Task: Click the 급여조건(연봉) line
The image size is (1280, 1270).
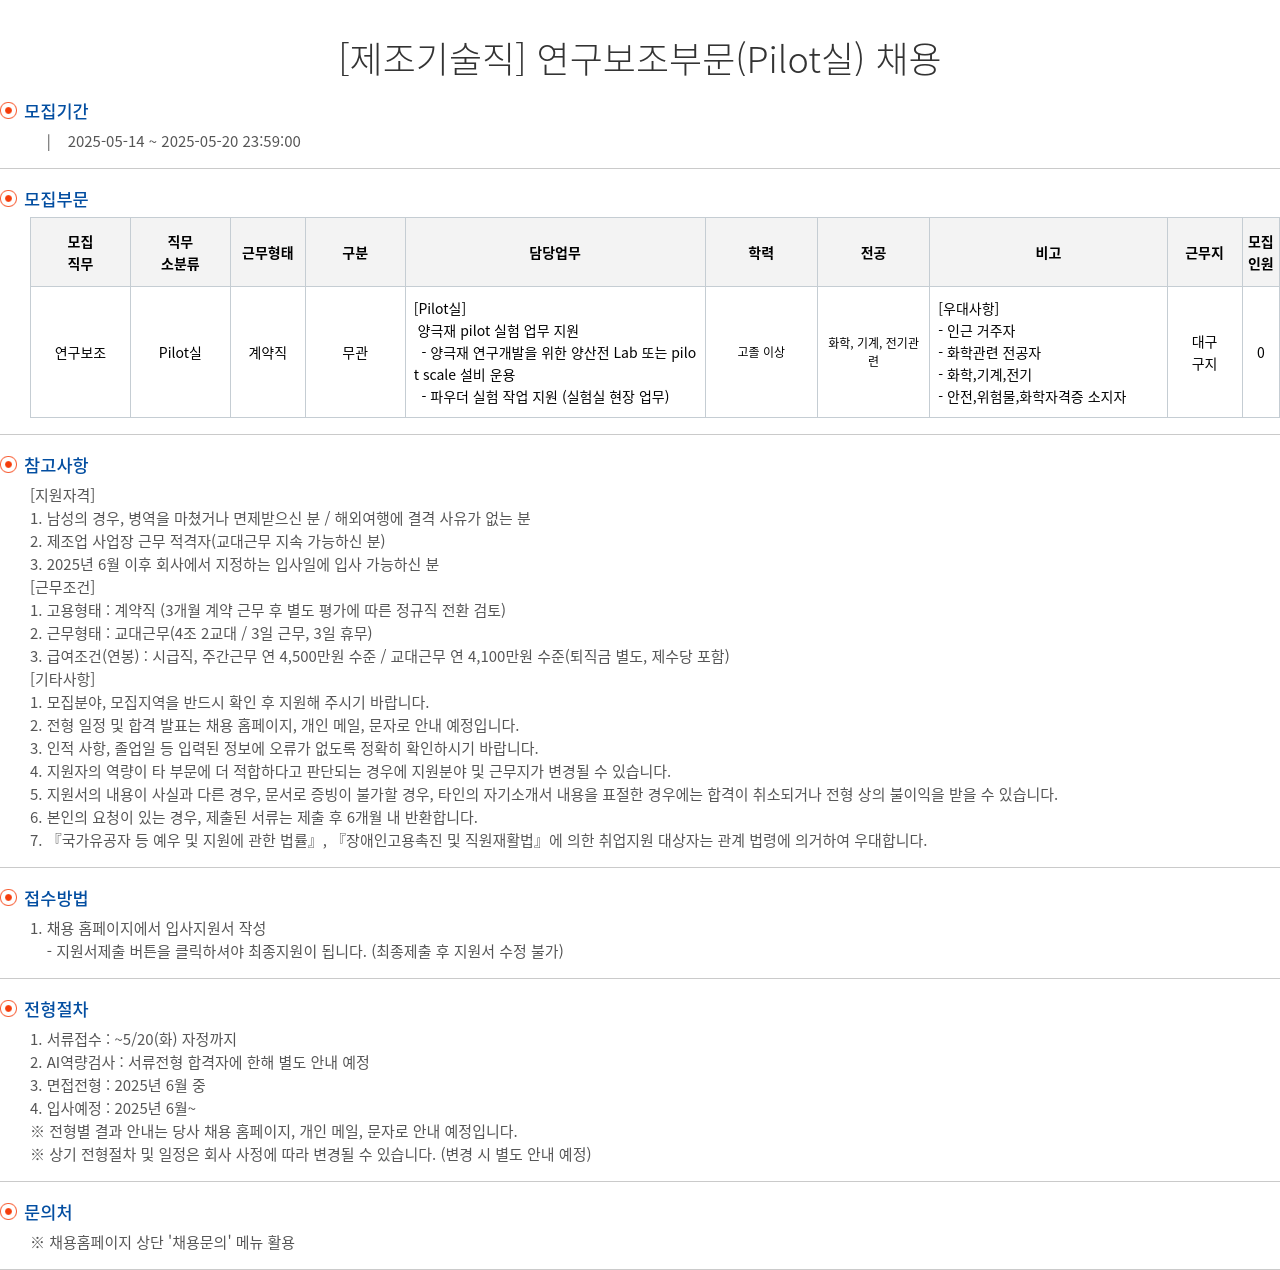Action: 380,656
